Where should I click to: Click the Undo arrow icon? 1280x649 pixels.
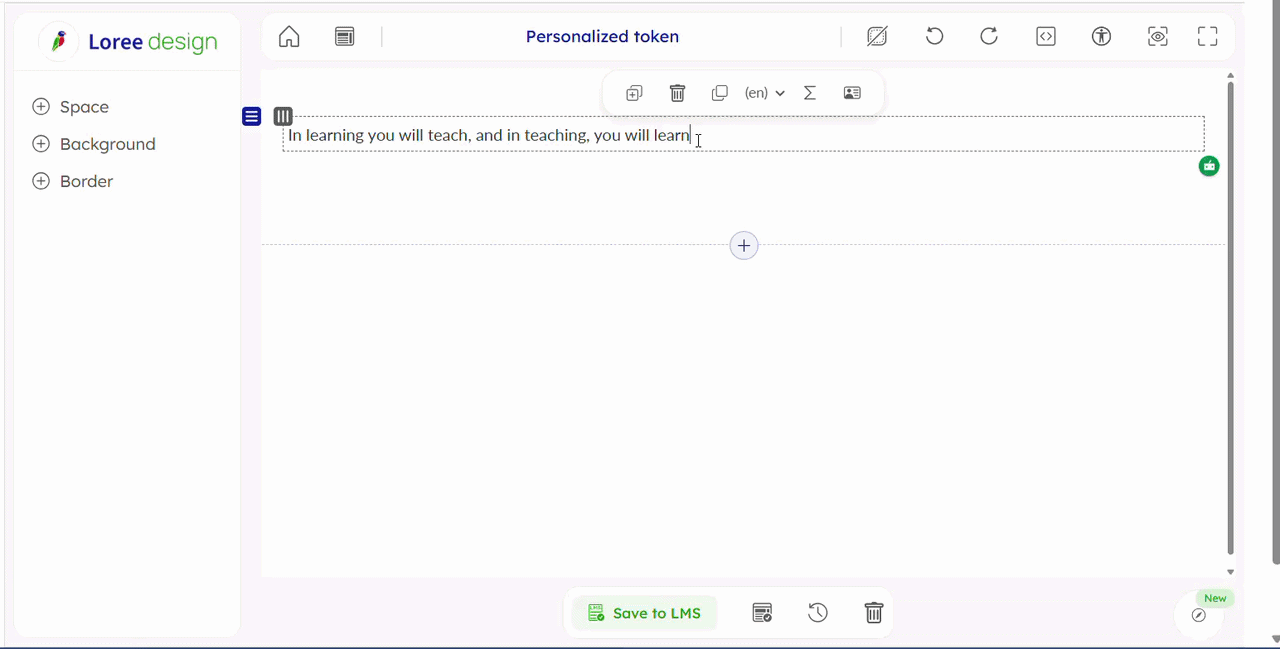tap(934, 37)
